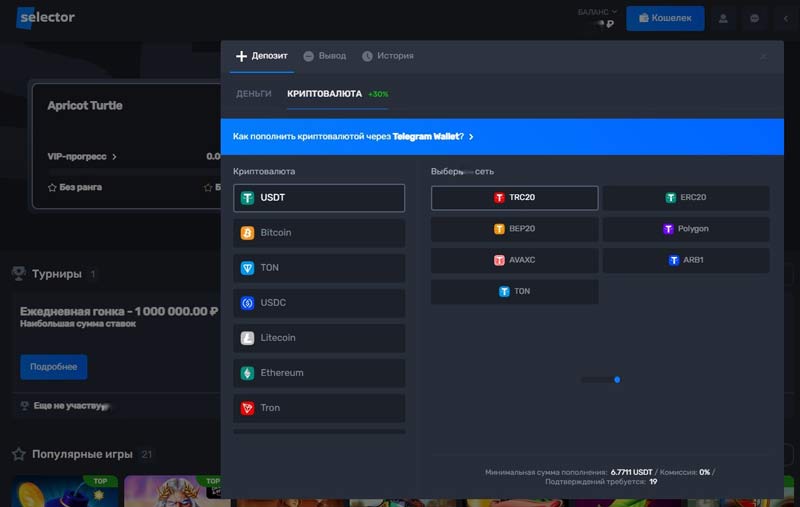Open the chat bubble icon
Image resolution: width=800 pixels, height=507 pixels.
754,18
